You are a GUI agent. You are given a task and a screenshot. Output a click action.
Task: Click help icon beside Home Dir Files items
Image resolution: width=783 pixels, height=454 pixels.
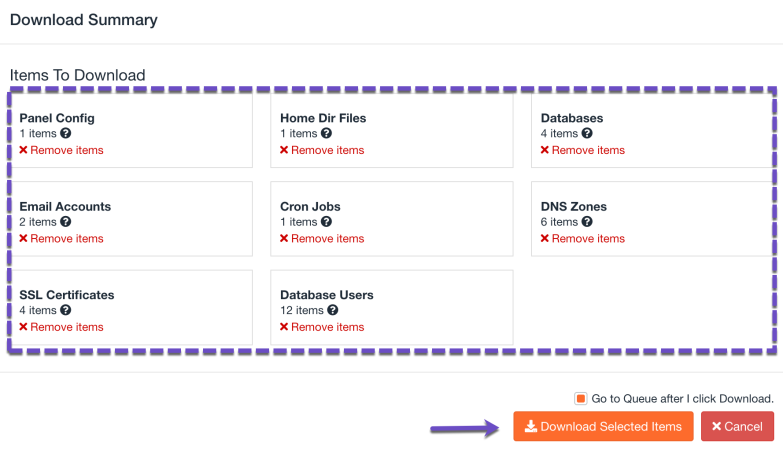(x=327, y=133)
